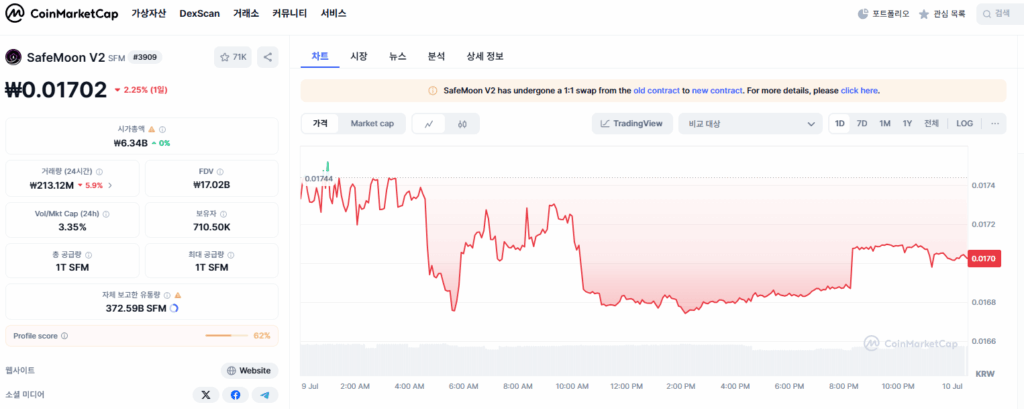Viewport: 1024px width, 409px height.
Task: Click the ₩0.01702 price text
Action: pyautogui.click(x=56, y=90)
